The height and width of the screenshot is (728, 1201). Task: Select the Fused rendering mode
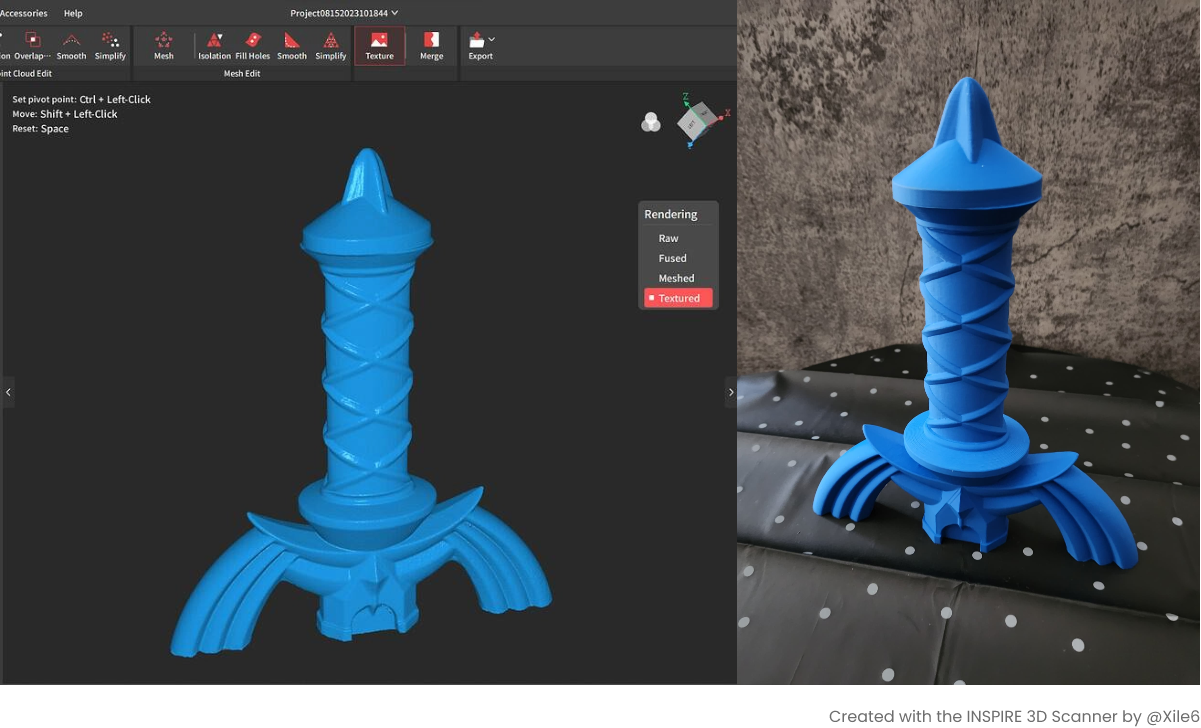[x=672, y=258]
